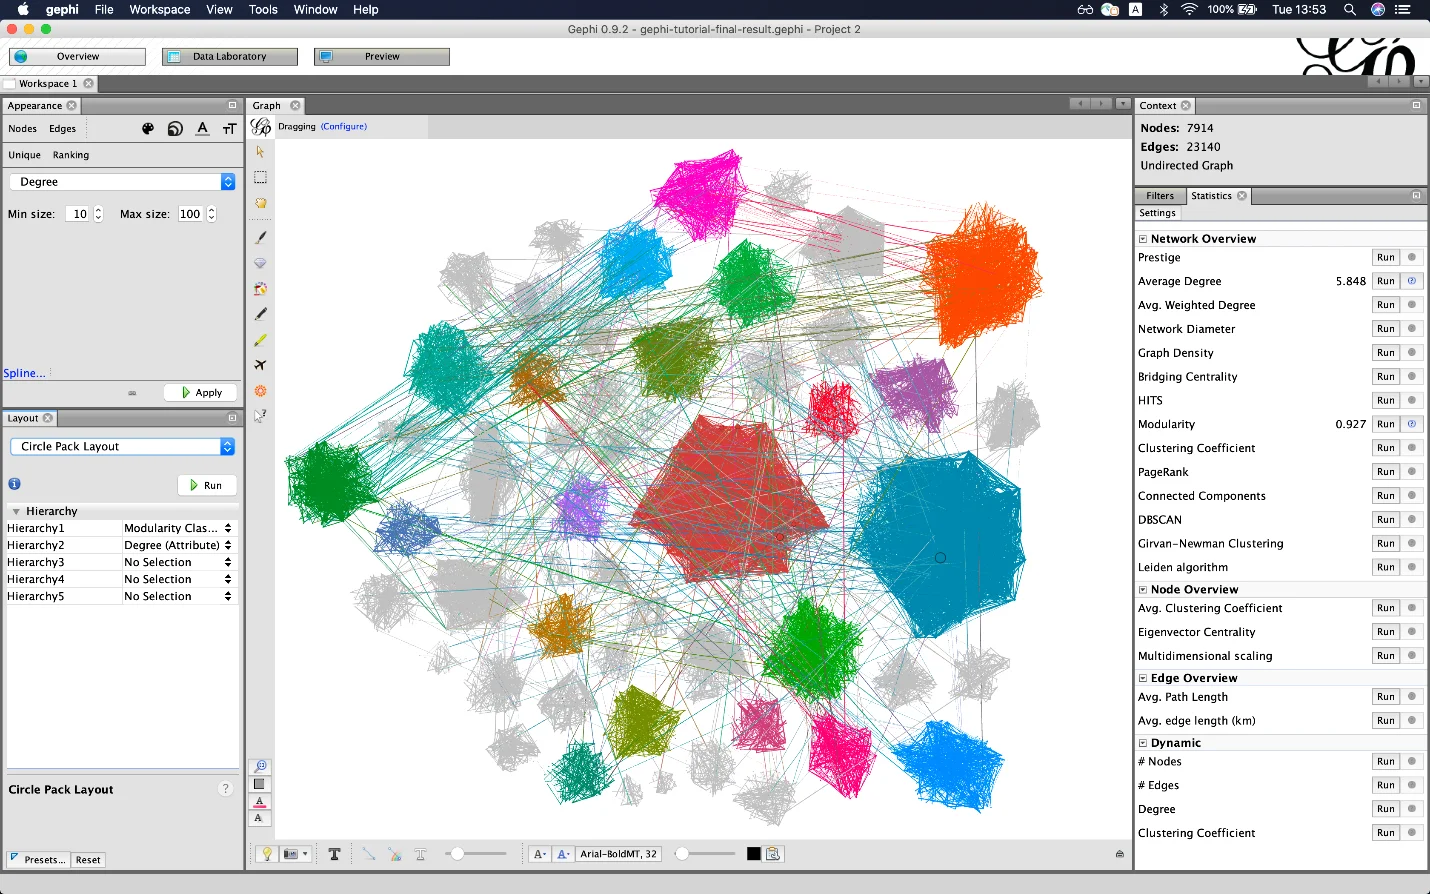Run the Circle Pack Layout
1430x894 pixels.
tap(207, 485)
